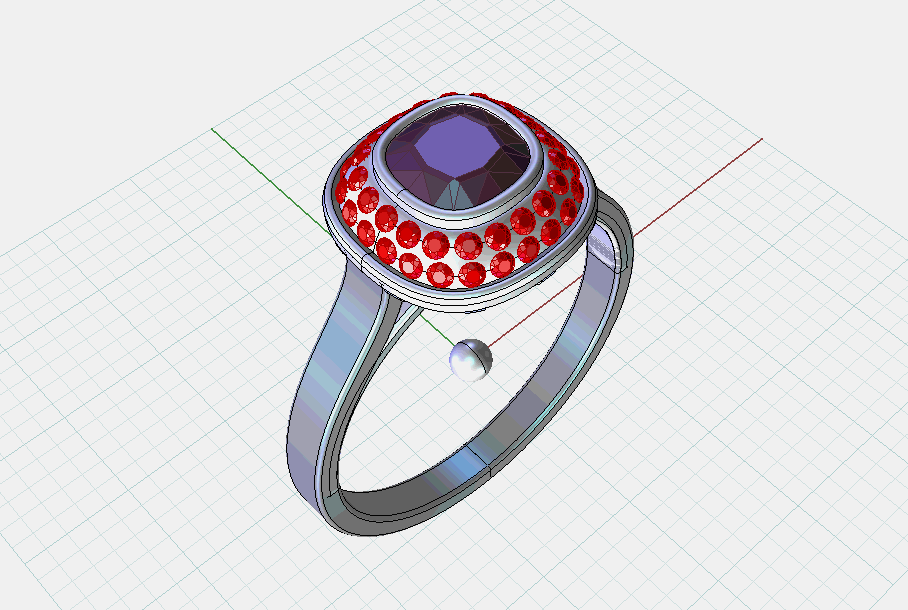
Task: Click the red stones visible behind the bezel top
Action: [420, 107]
